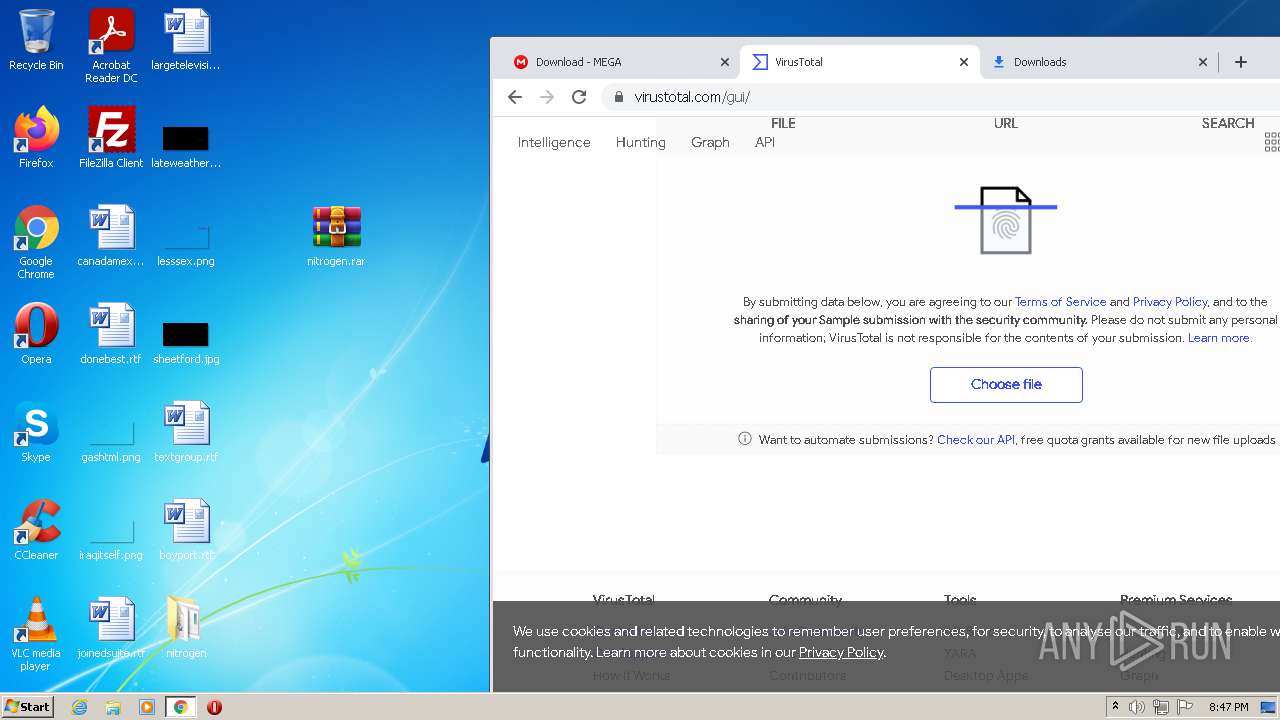Click the file fingerprint upload image
This screenshot has height=720, width=1280.
coord(1006,220)
